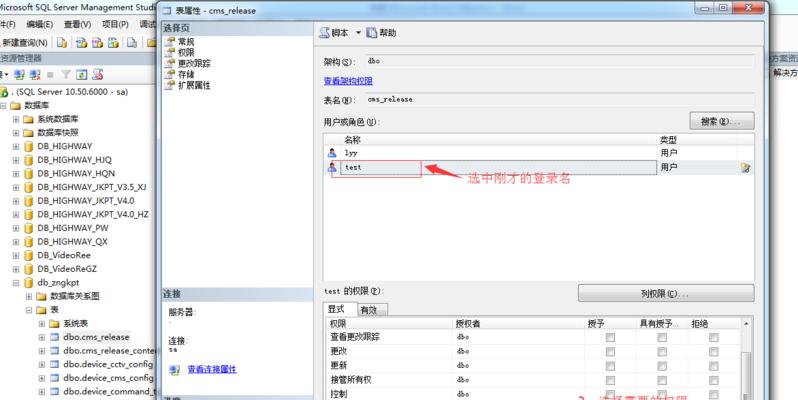Expand the 系统数据库 folder node
The width and height of the screenshot is (798, 400).
click(16, 119)
